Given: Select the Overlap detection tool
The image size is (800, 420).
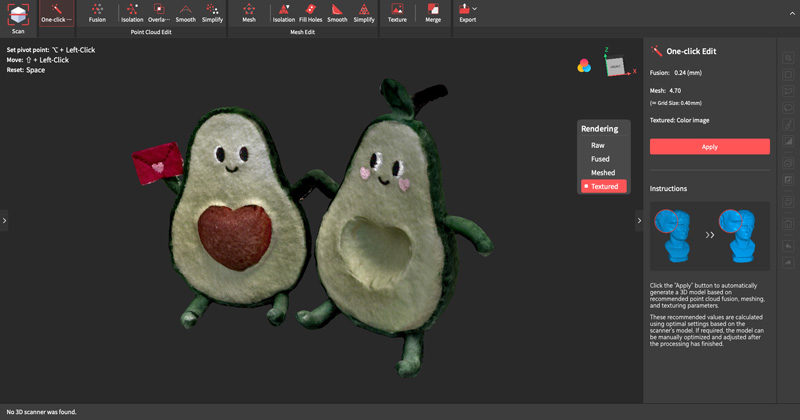Looking at the screenshot, I should (159, 14).
